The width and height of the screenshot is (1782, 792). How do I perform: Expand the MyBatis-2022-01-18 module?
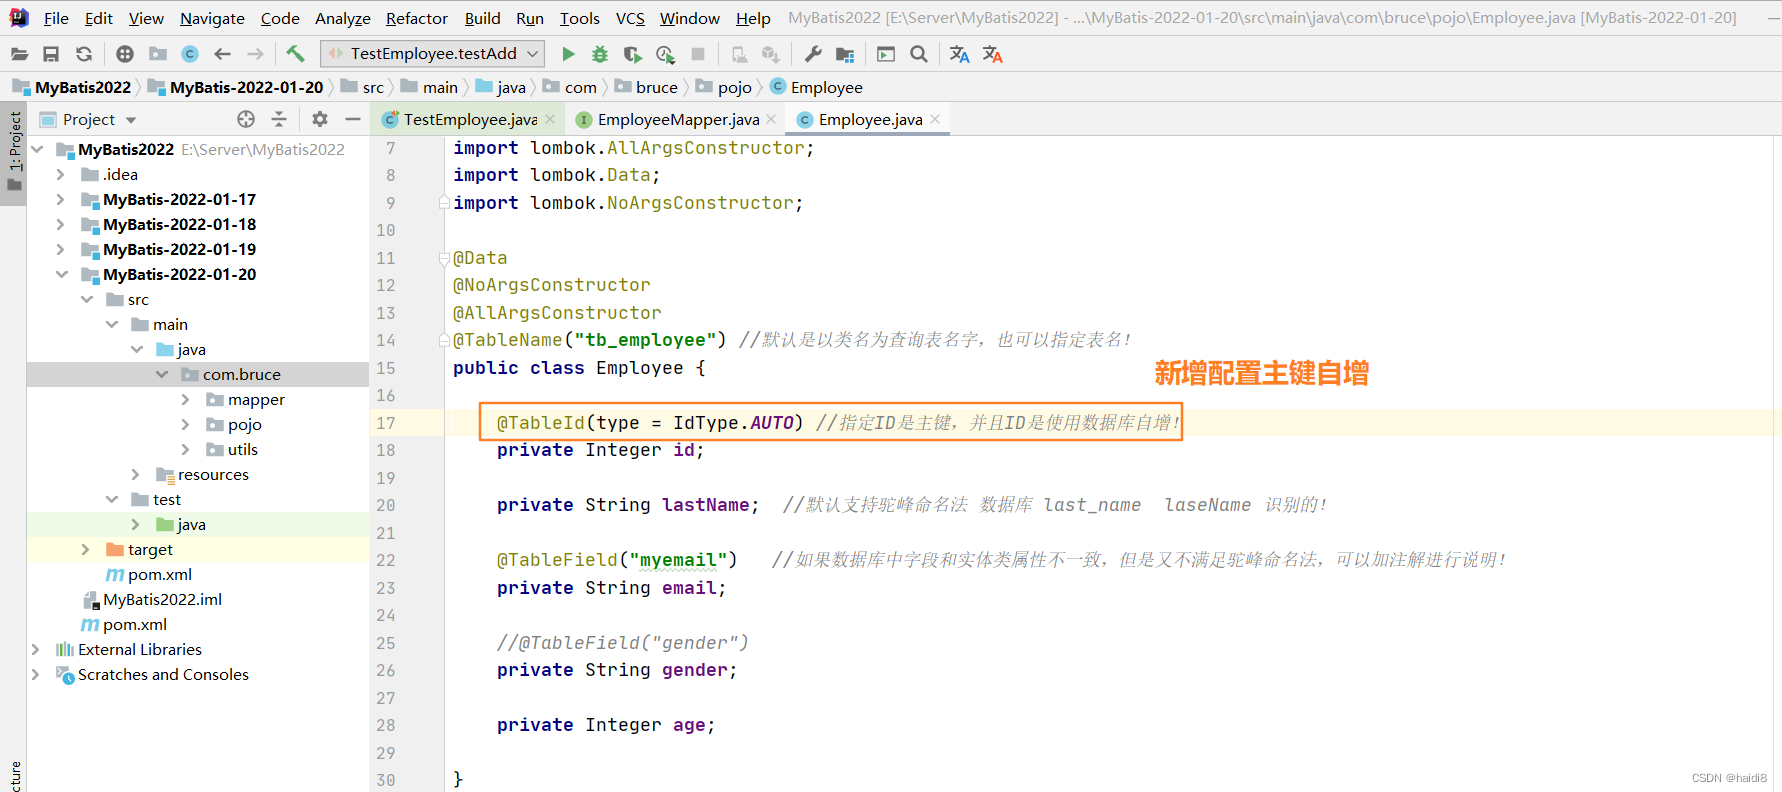[x=60, y=224]
